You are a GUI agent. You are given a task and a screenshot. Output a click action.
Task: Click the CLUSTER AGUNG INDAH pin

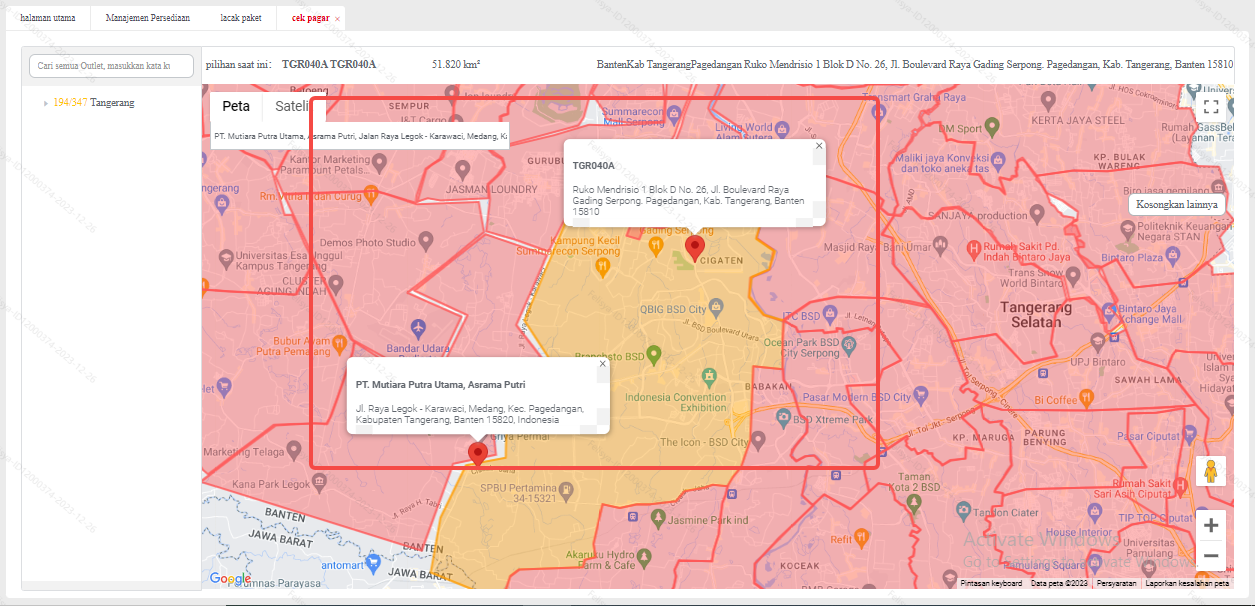336,284
